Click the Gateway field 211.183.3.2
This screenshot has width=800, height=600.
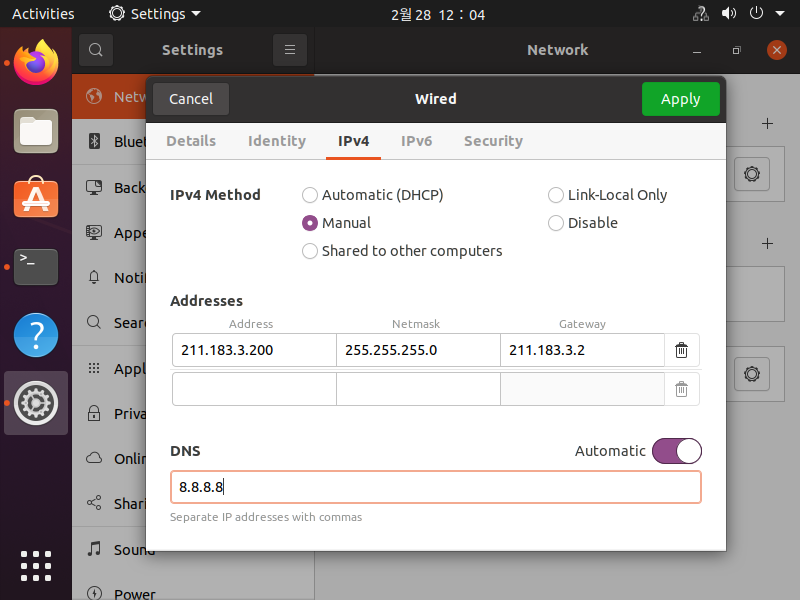click(x=582, y=350)
